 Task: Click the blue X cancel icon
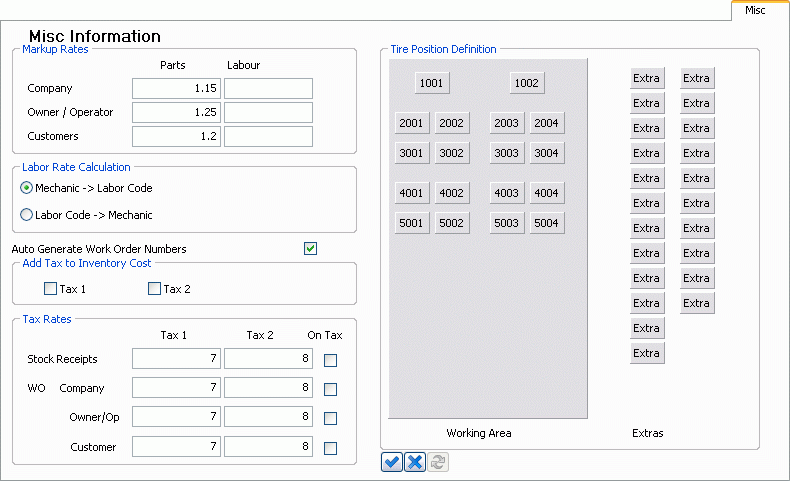coord(415,462)
